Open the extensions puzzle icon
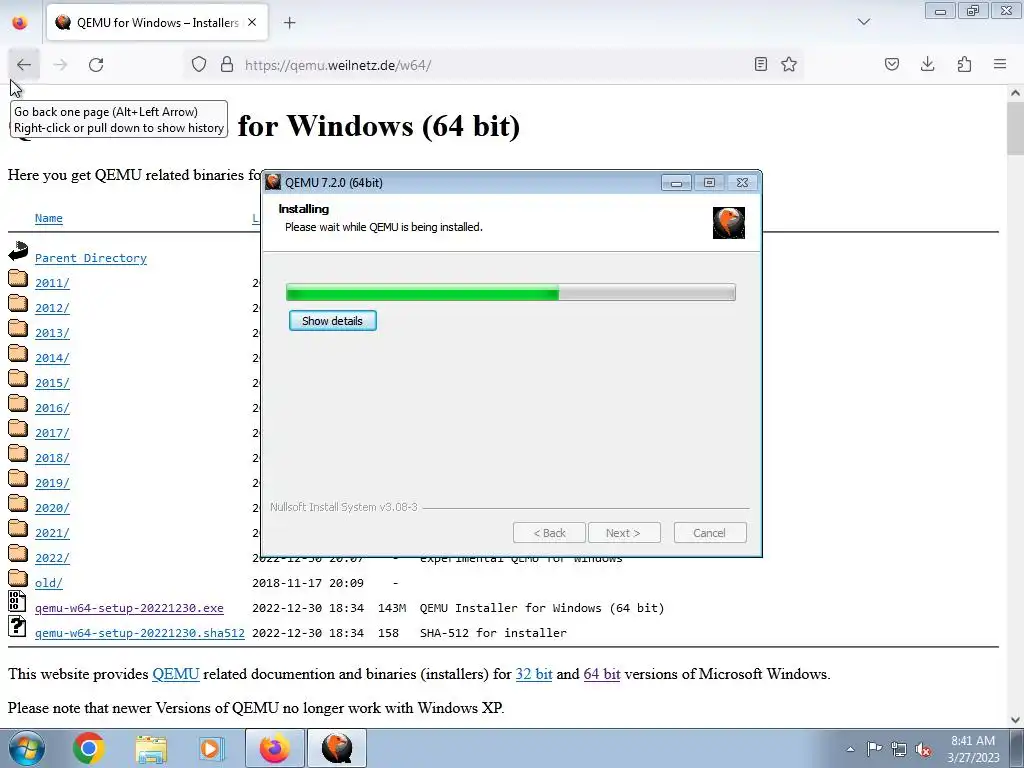The height and width of the screenshot is (768, 1024). click(964, 64)
